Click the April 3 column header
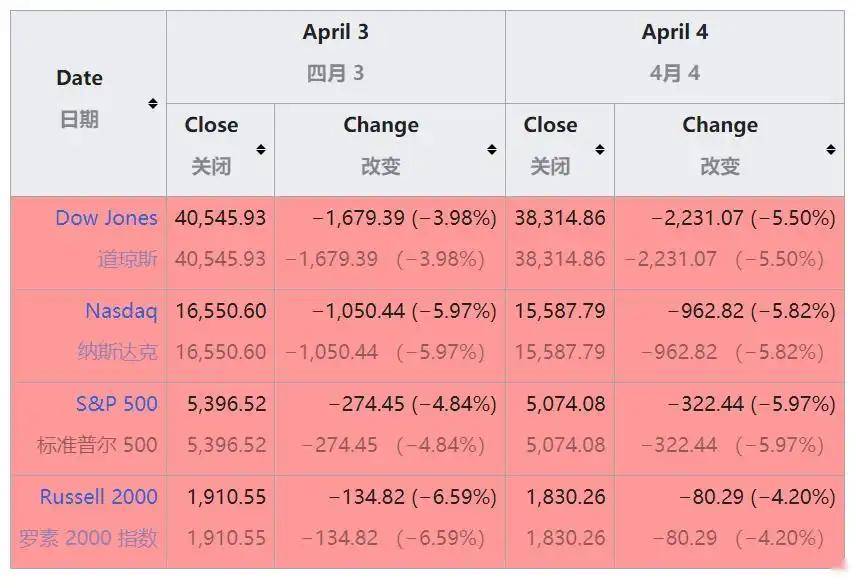 click(x=336, y=32)
